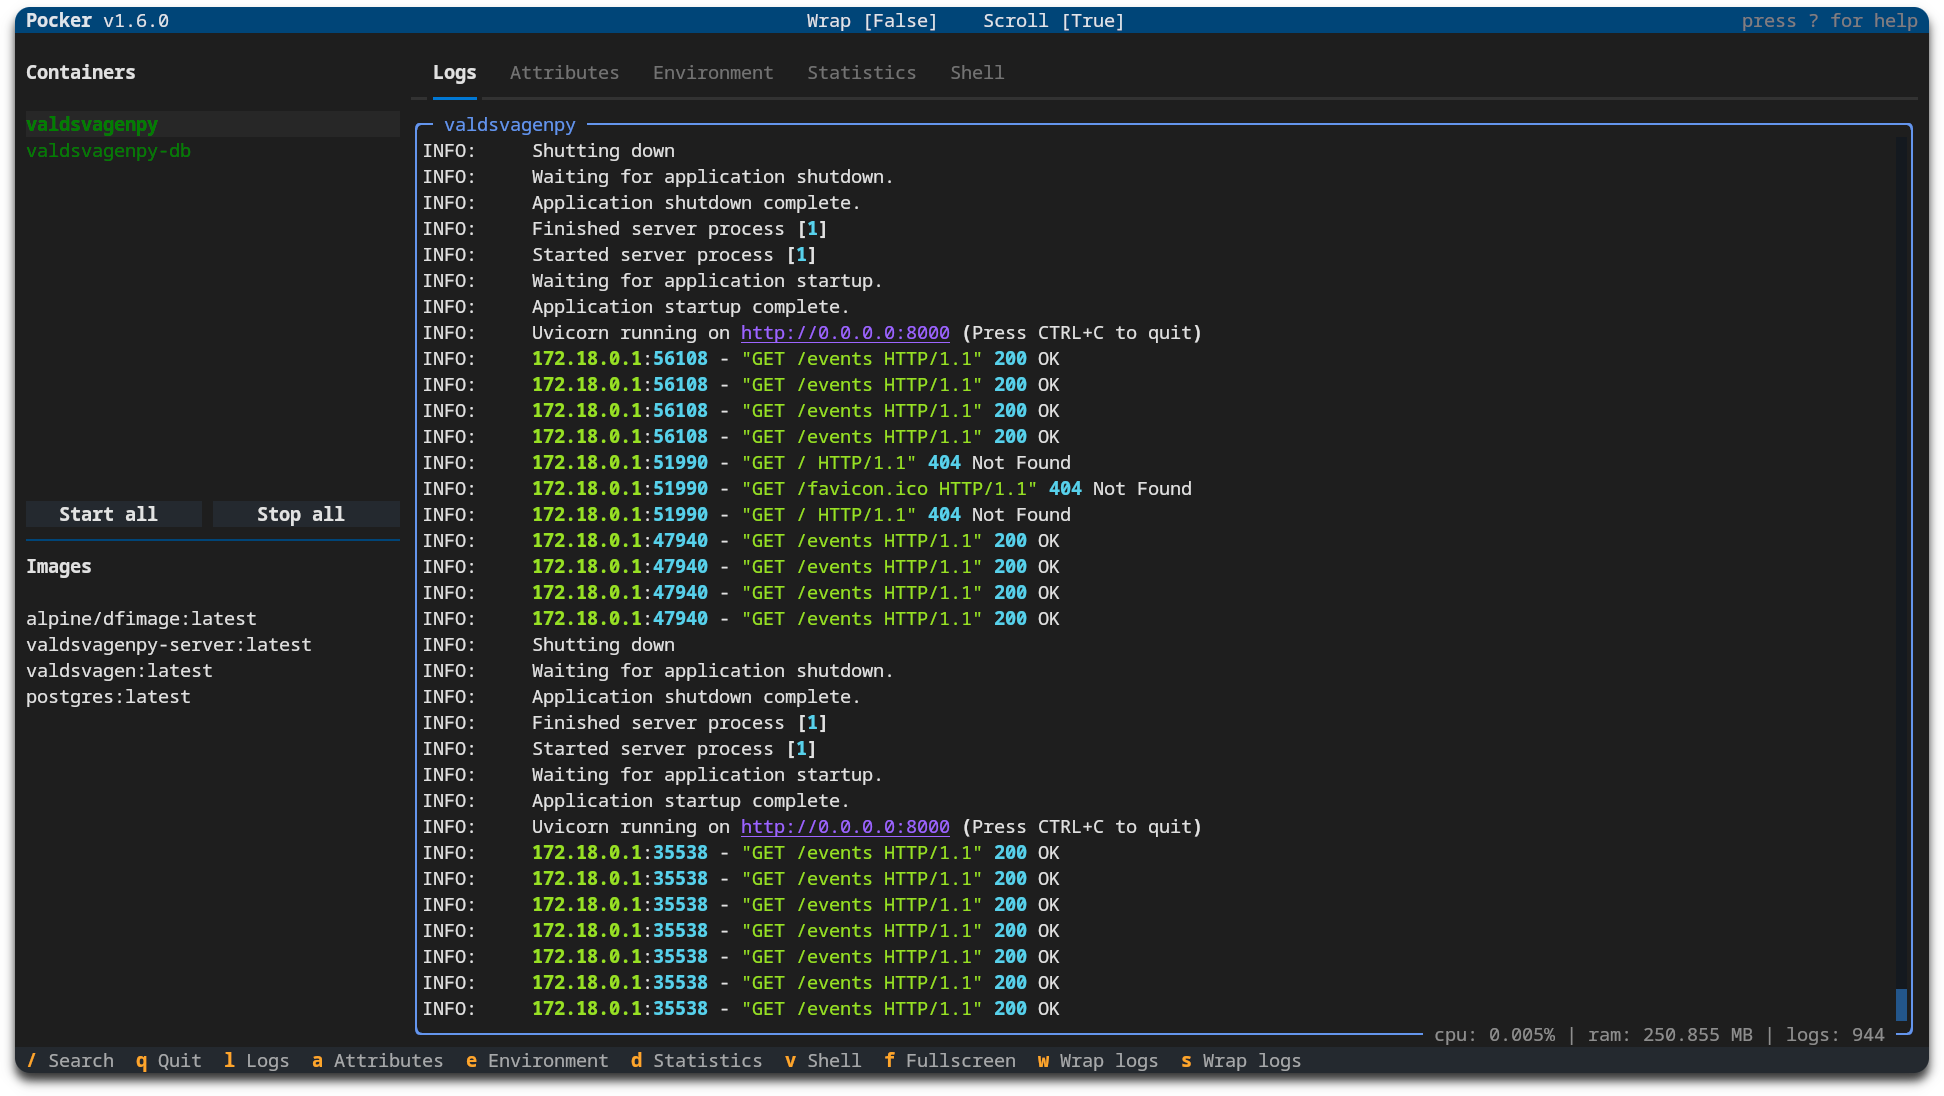Select the valdsvagenpy-server:latest image
This screenshot has height=1096, width=1944.
(x=168, y=645)
